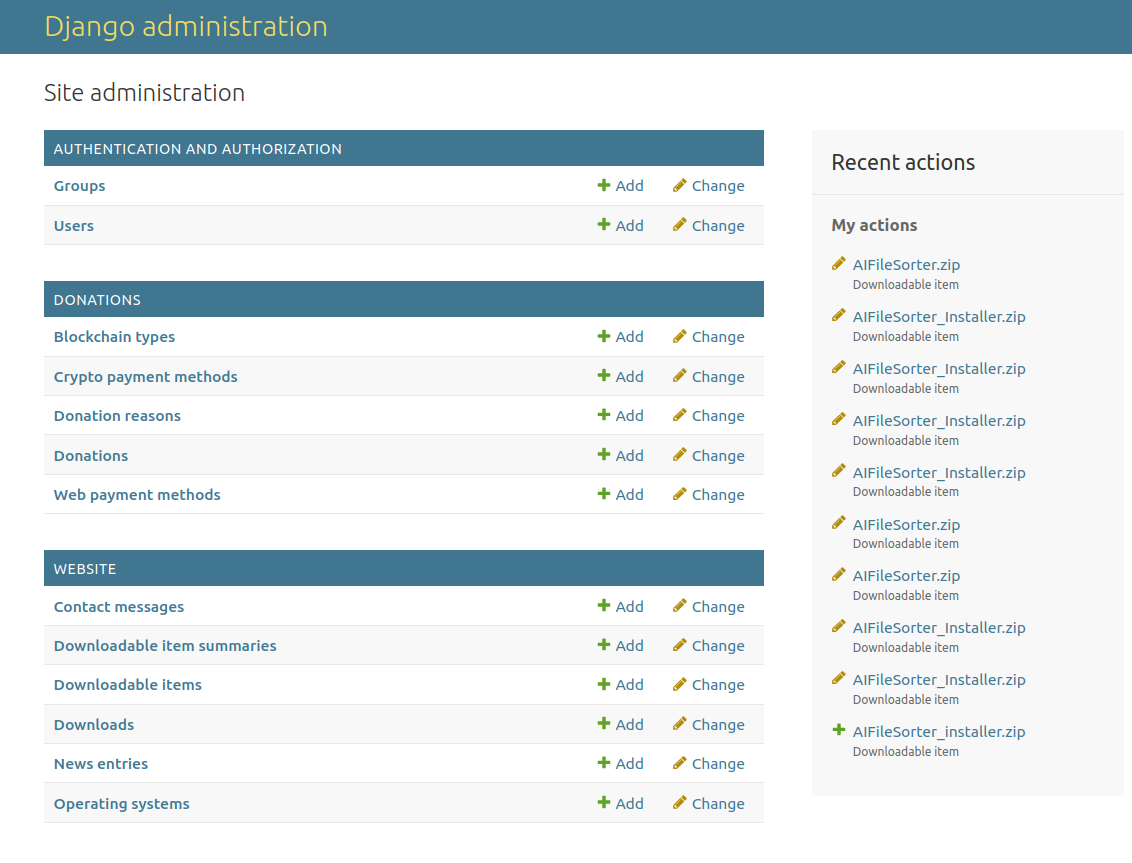Click the plus icon for News entries

(x=604, y=763)
